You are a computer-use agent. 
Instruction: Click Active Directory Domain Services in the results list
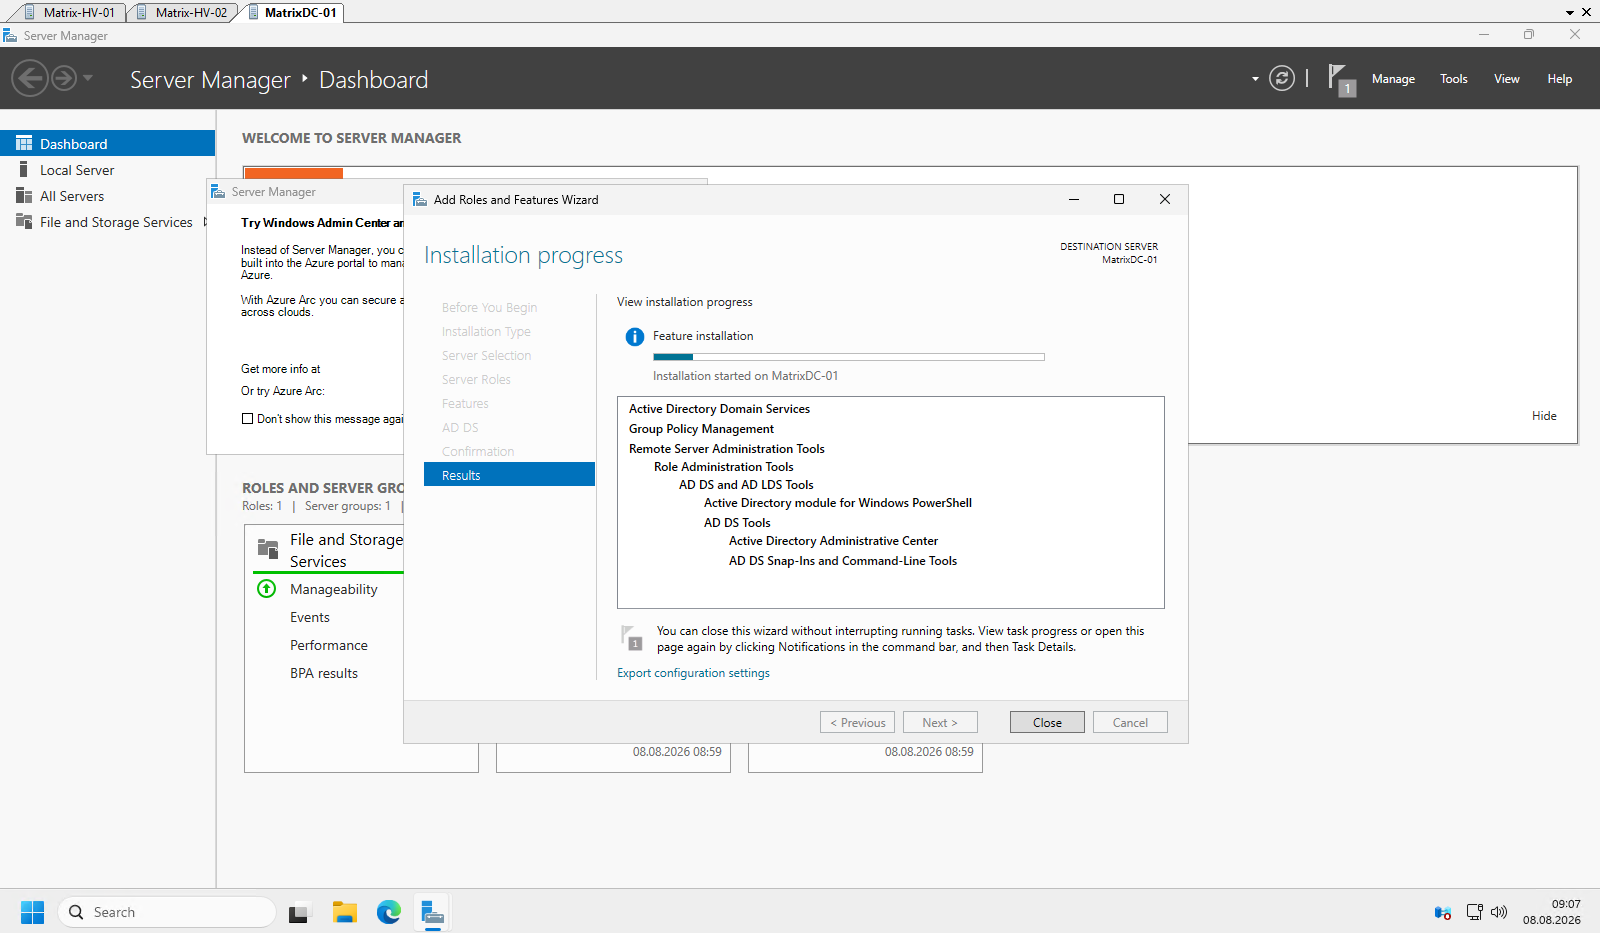pos(719,409)
